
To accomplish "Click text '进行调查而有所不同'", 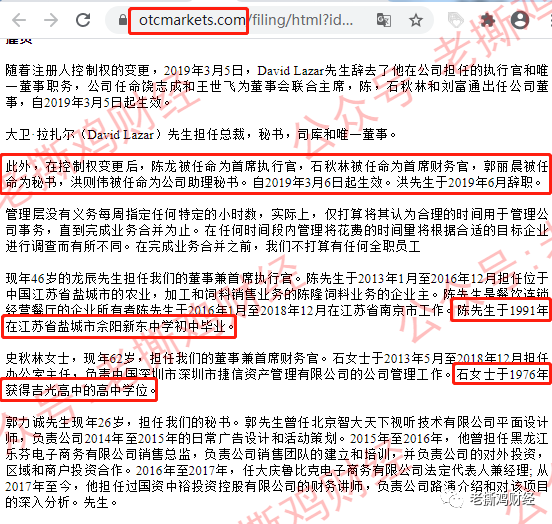I will pos(64,247).
